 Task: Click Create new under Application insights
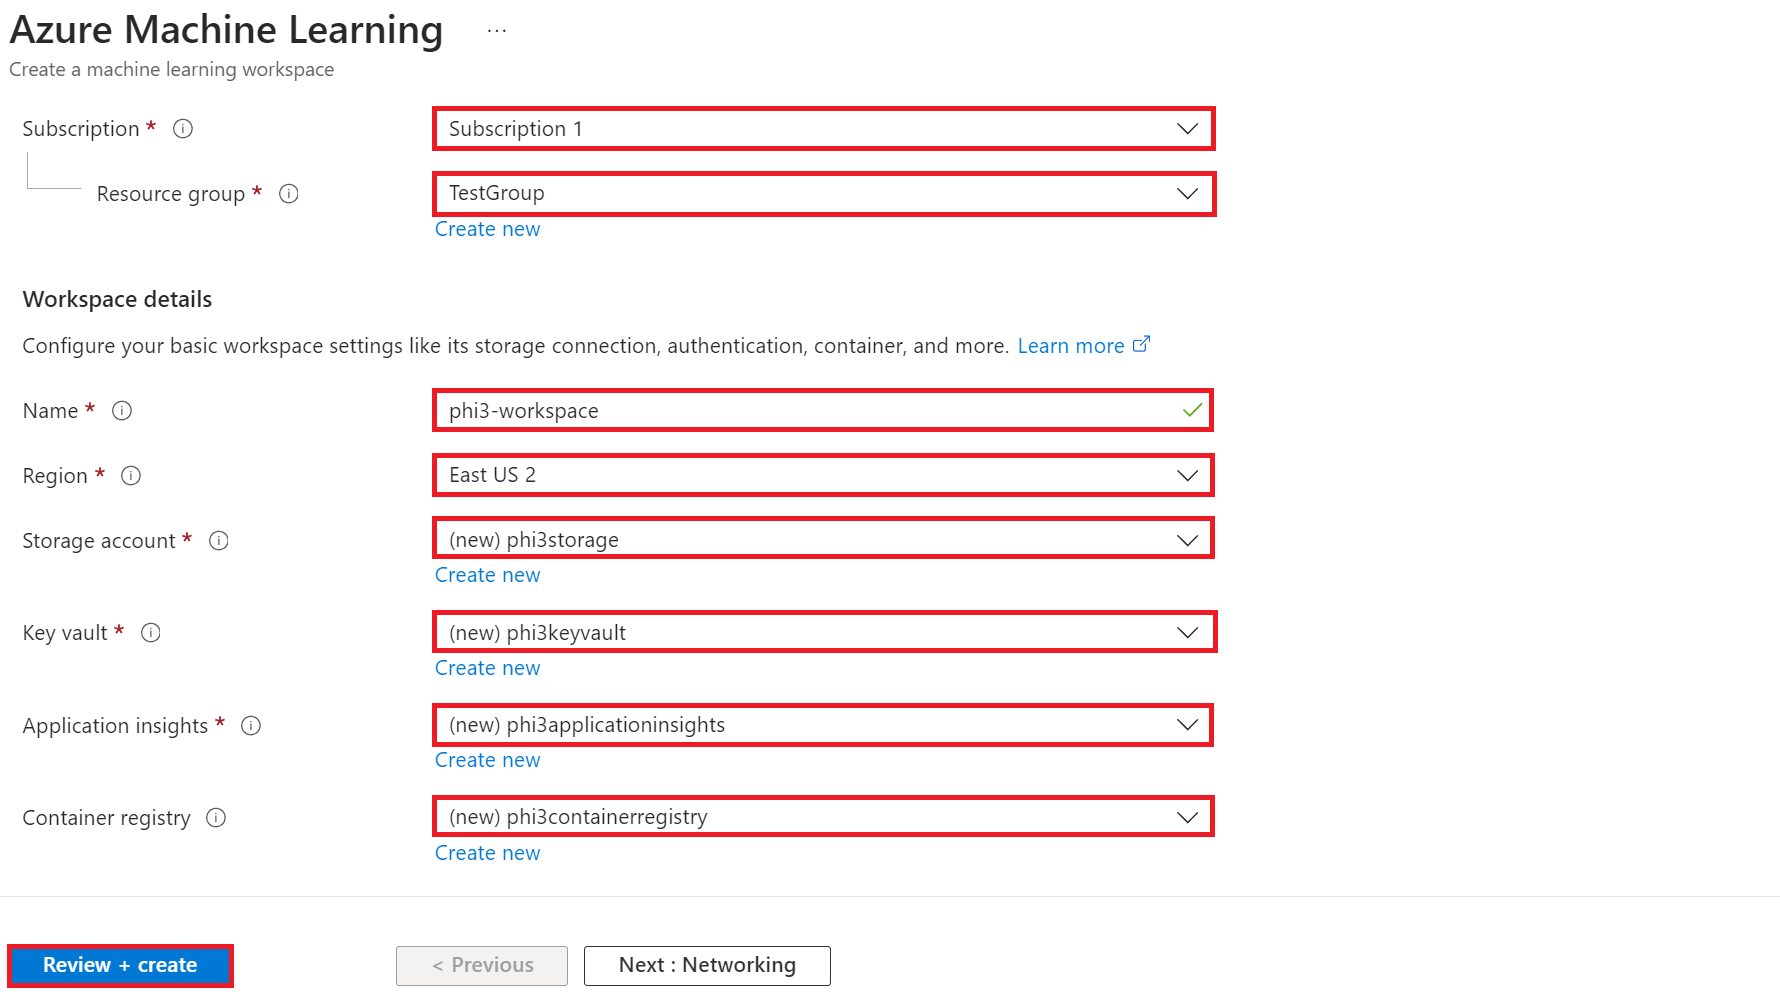(x=487, y=760)
